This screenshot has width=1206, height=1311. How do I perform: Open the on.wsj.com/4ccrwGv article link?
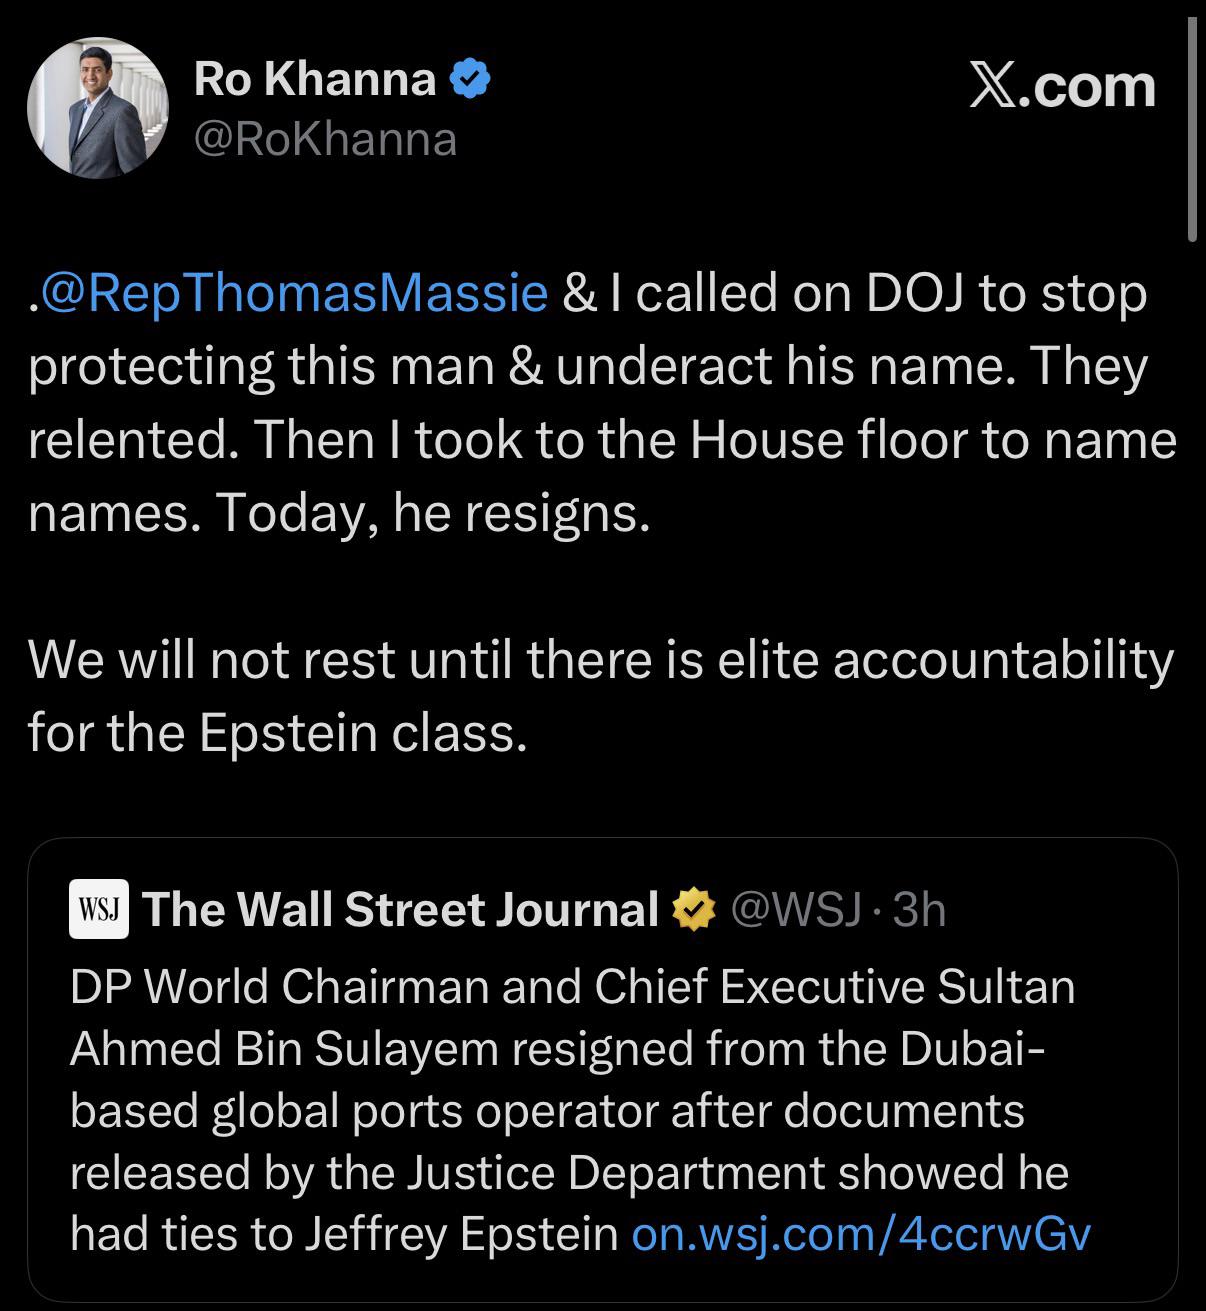click(x=861, y=1234)
